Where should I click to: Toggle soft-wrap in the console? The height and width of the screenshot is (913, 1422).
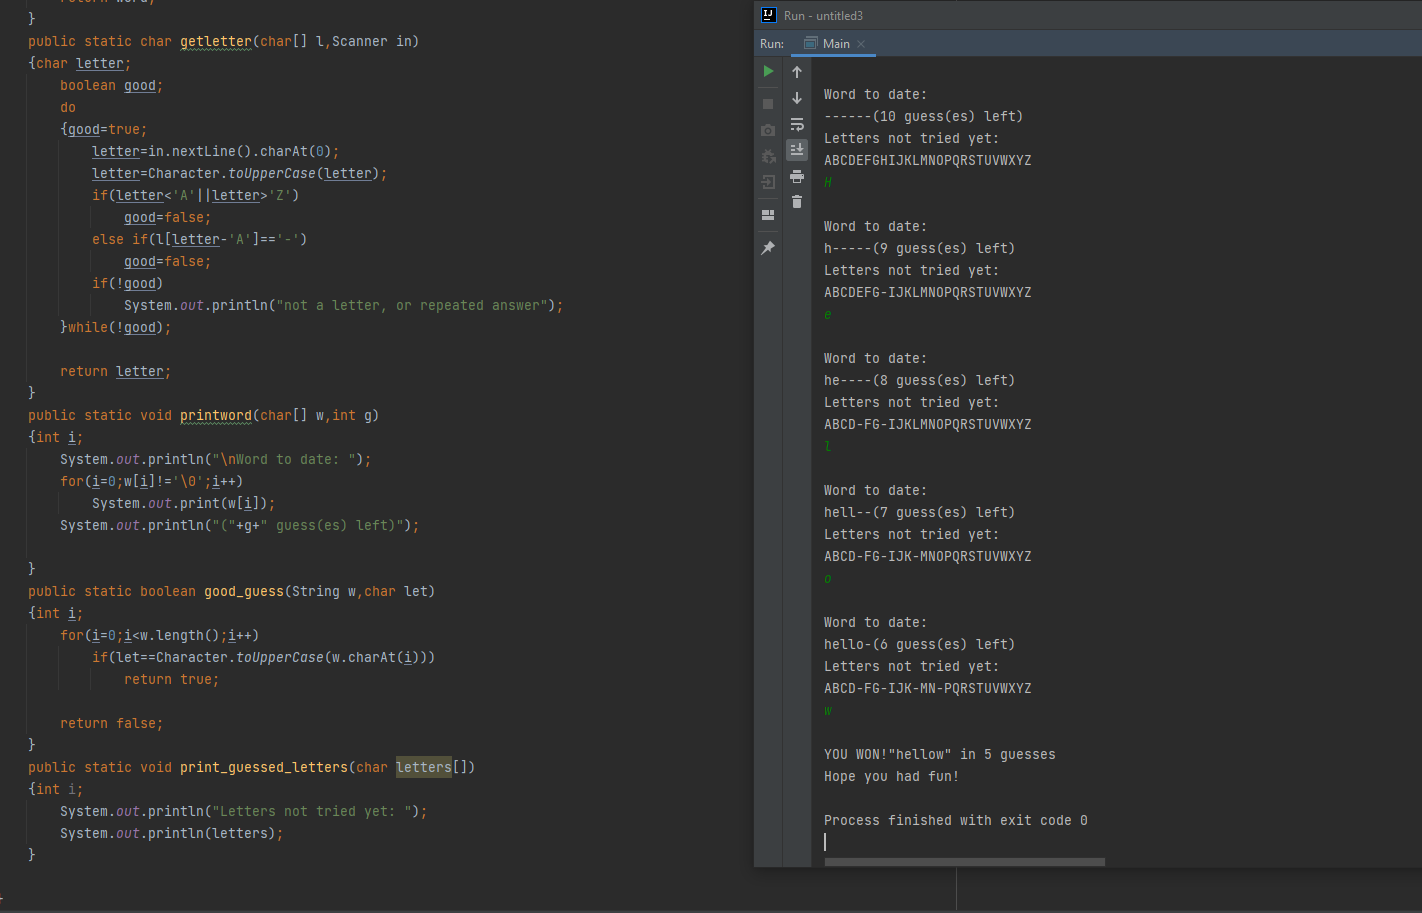(797, 124)
